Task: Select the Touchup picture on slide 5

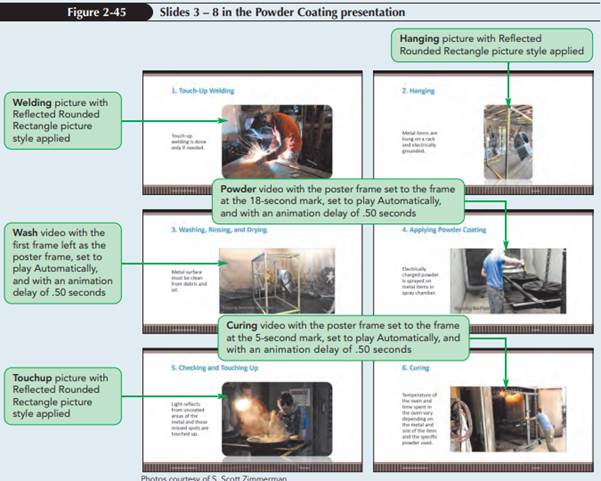Action: [277, 419]
